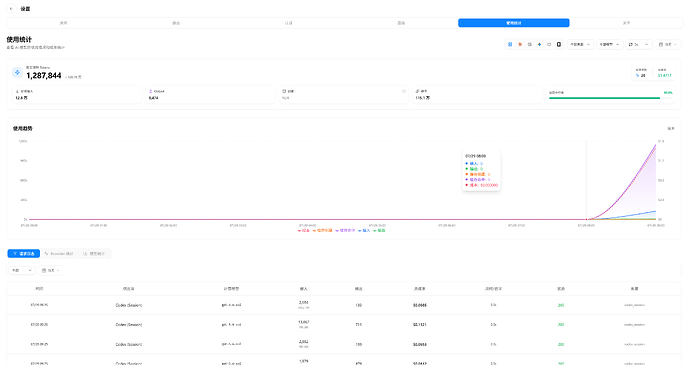Toggle the green 输出 legend series
The image size is (690, 369).
tap(379, 230)
